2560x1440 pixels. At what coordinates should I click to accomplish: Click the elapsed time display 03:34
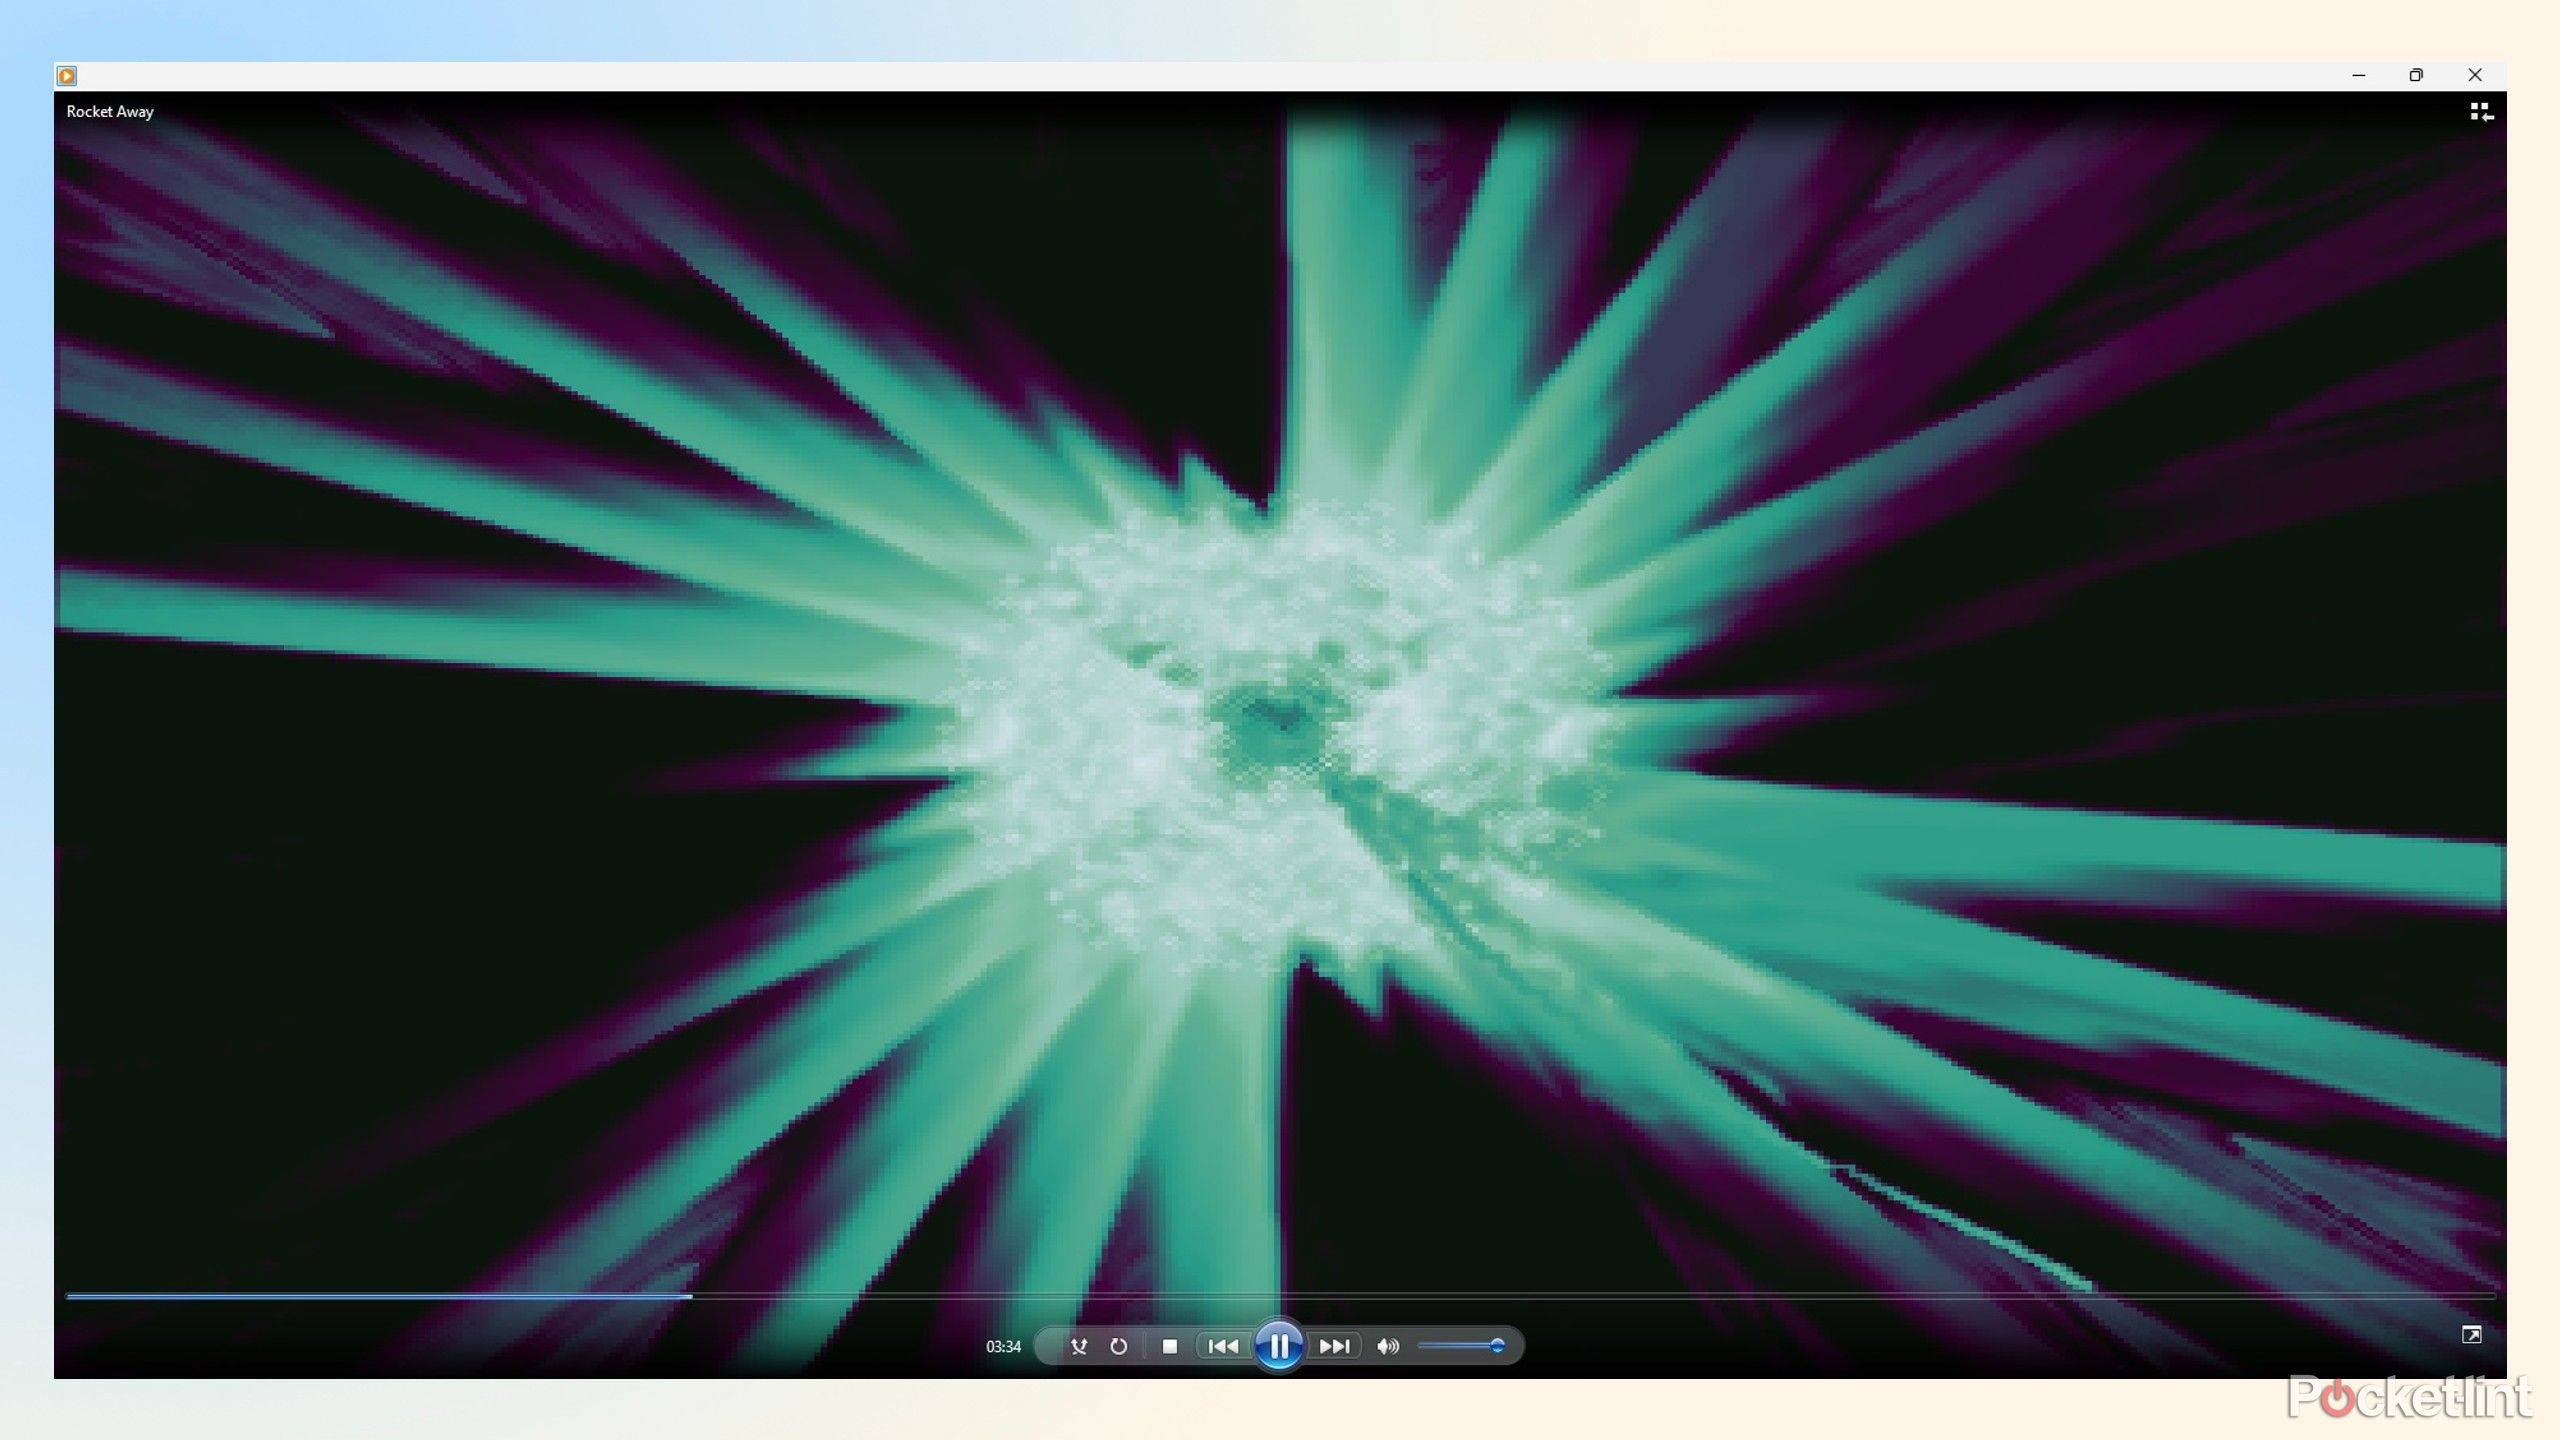pos(1003,1347)
